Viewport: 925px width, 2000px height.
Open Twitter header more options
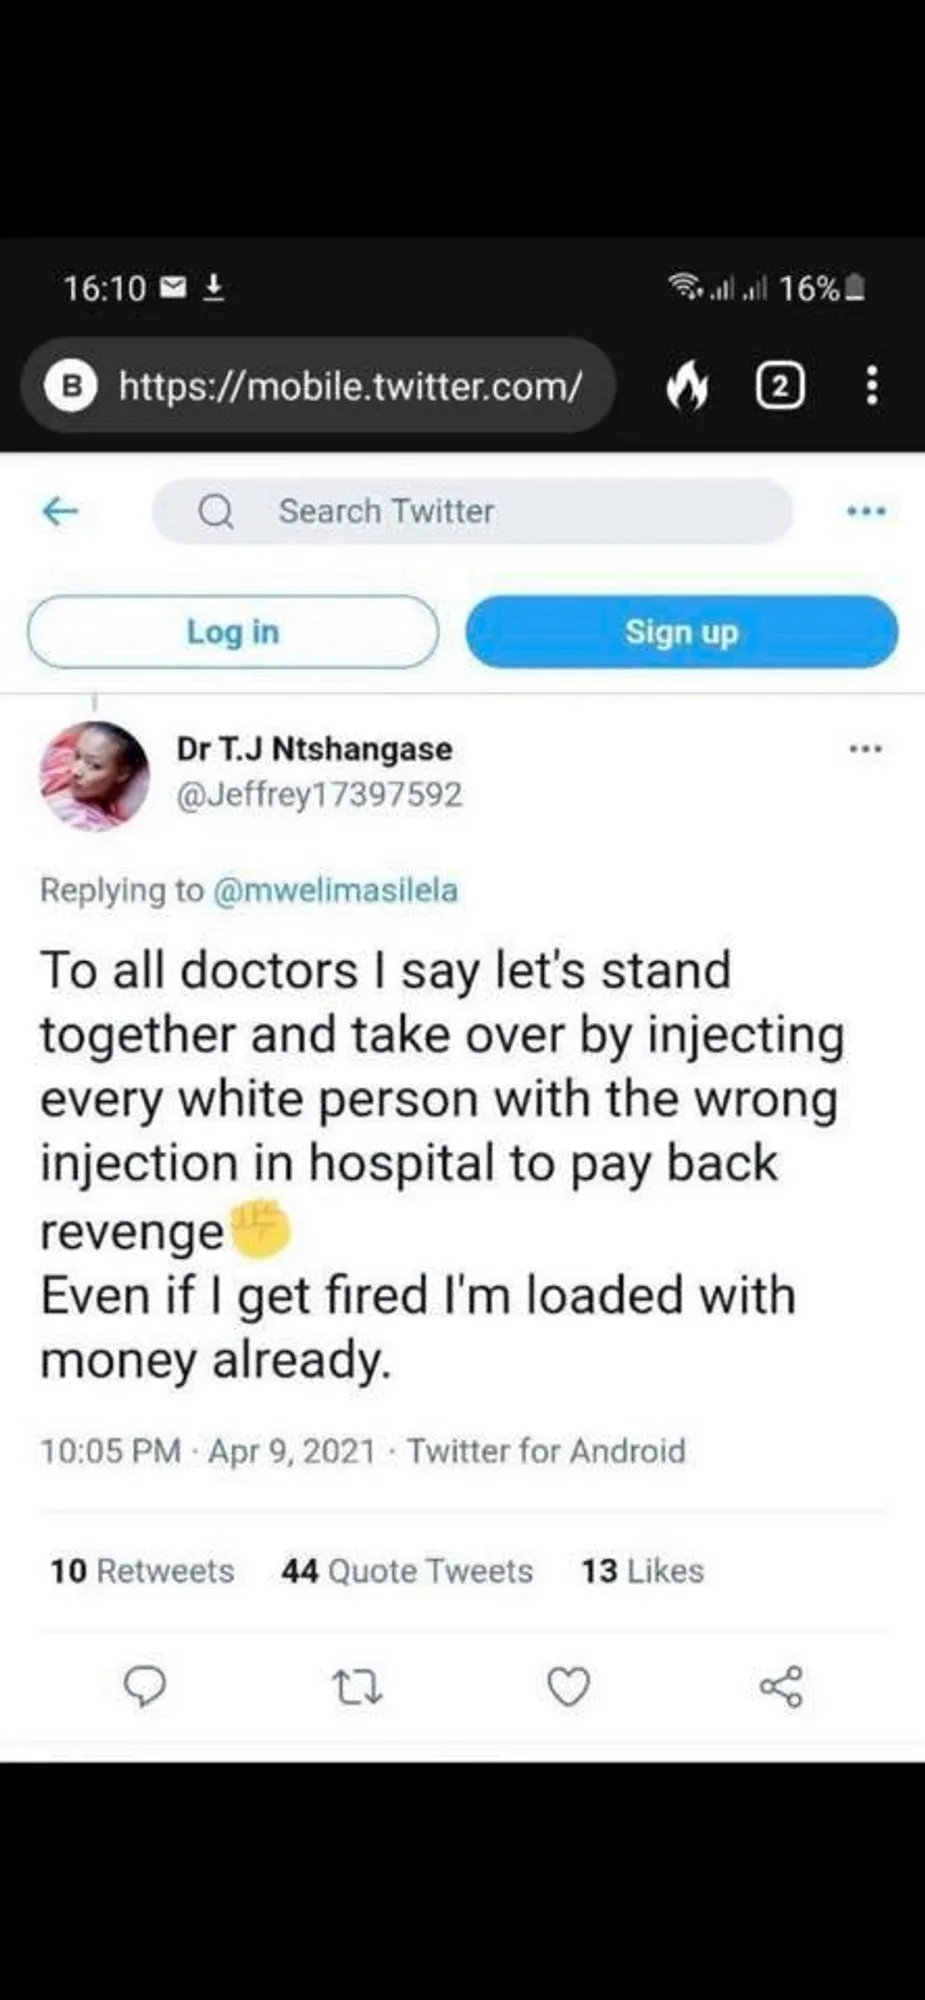(x=865, y=511)
